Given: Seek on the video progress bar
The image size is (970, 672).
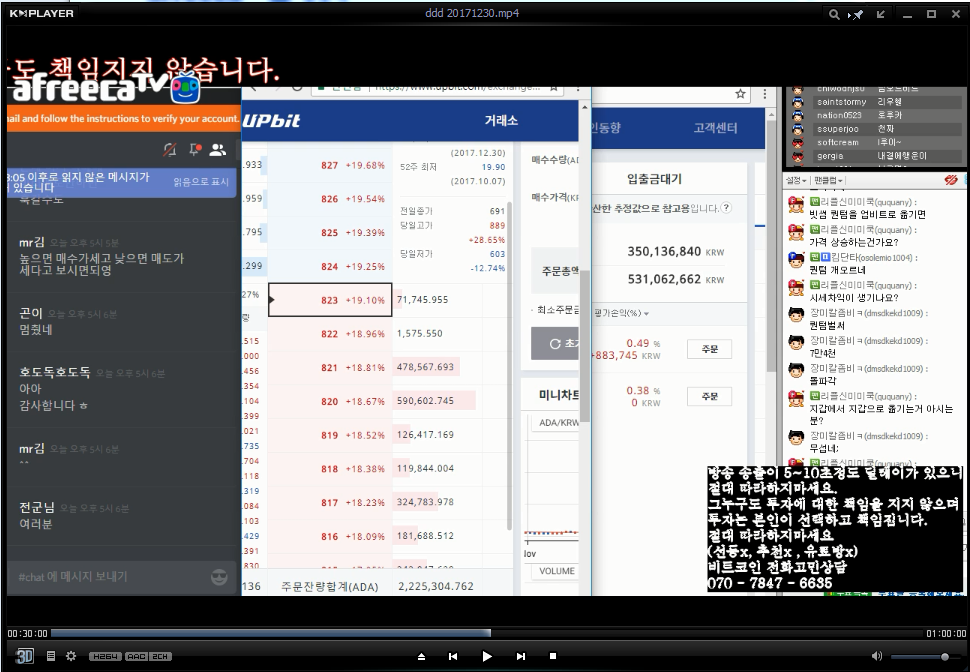Looking at the screenshot, I should [x=486, y=633].
